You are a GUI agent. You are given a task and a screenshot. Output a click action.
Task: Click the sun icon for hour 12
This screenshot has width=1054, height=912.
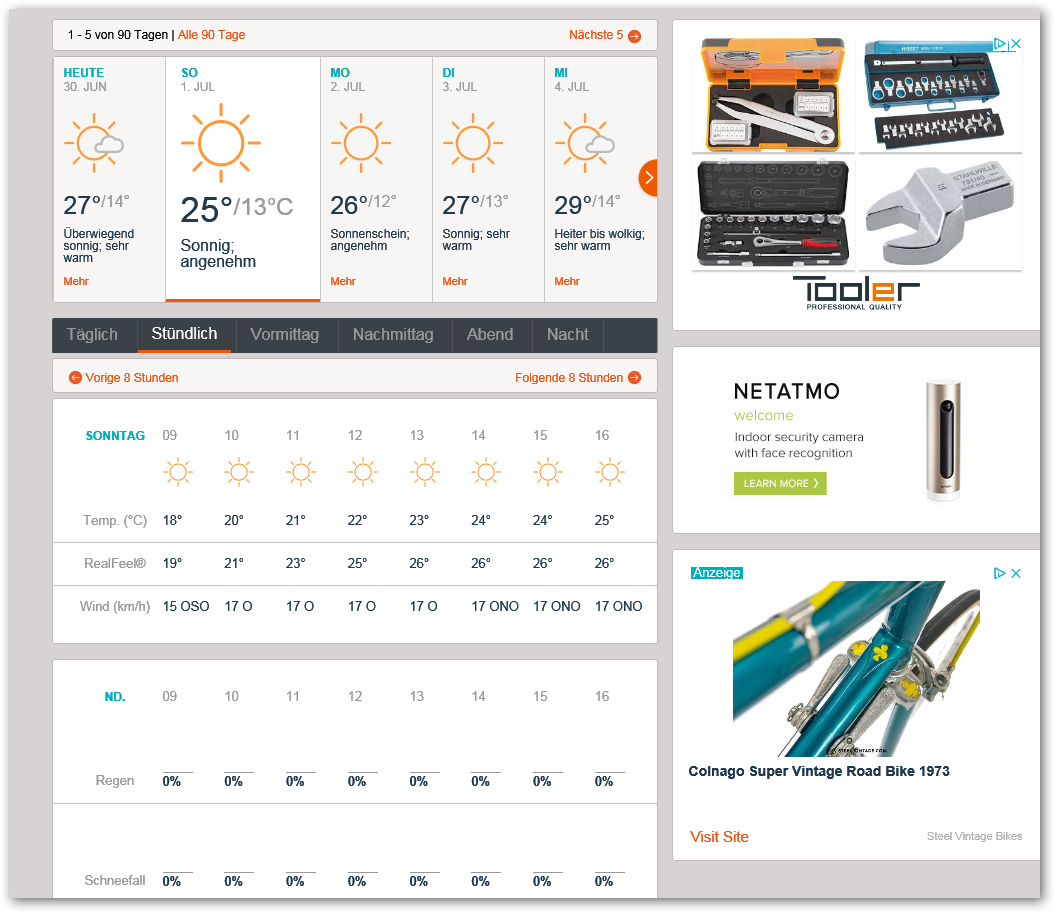(362, 472)
